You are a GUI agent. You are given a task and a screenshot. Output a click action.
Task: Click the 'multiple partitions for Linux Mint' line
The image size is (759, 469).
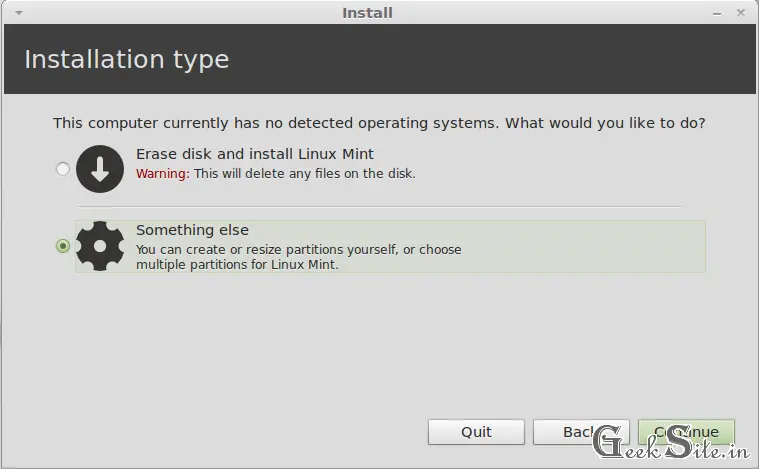237,265
